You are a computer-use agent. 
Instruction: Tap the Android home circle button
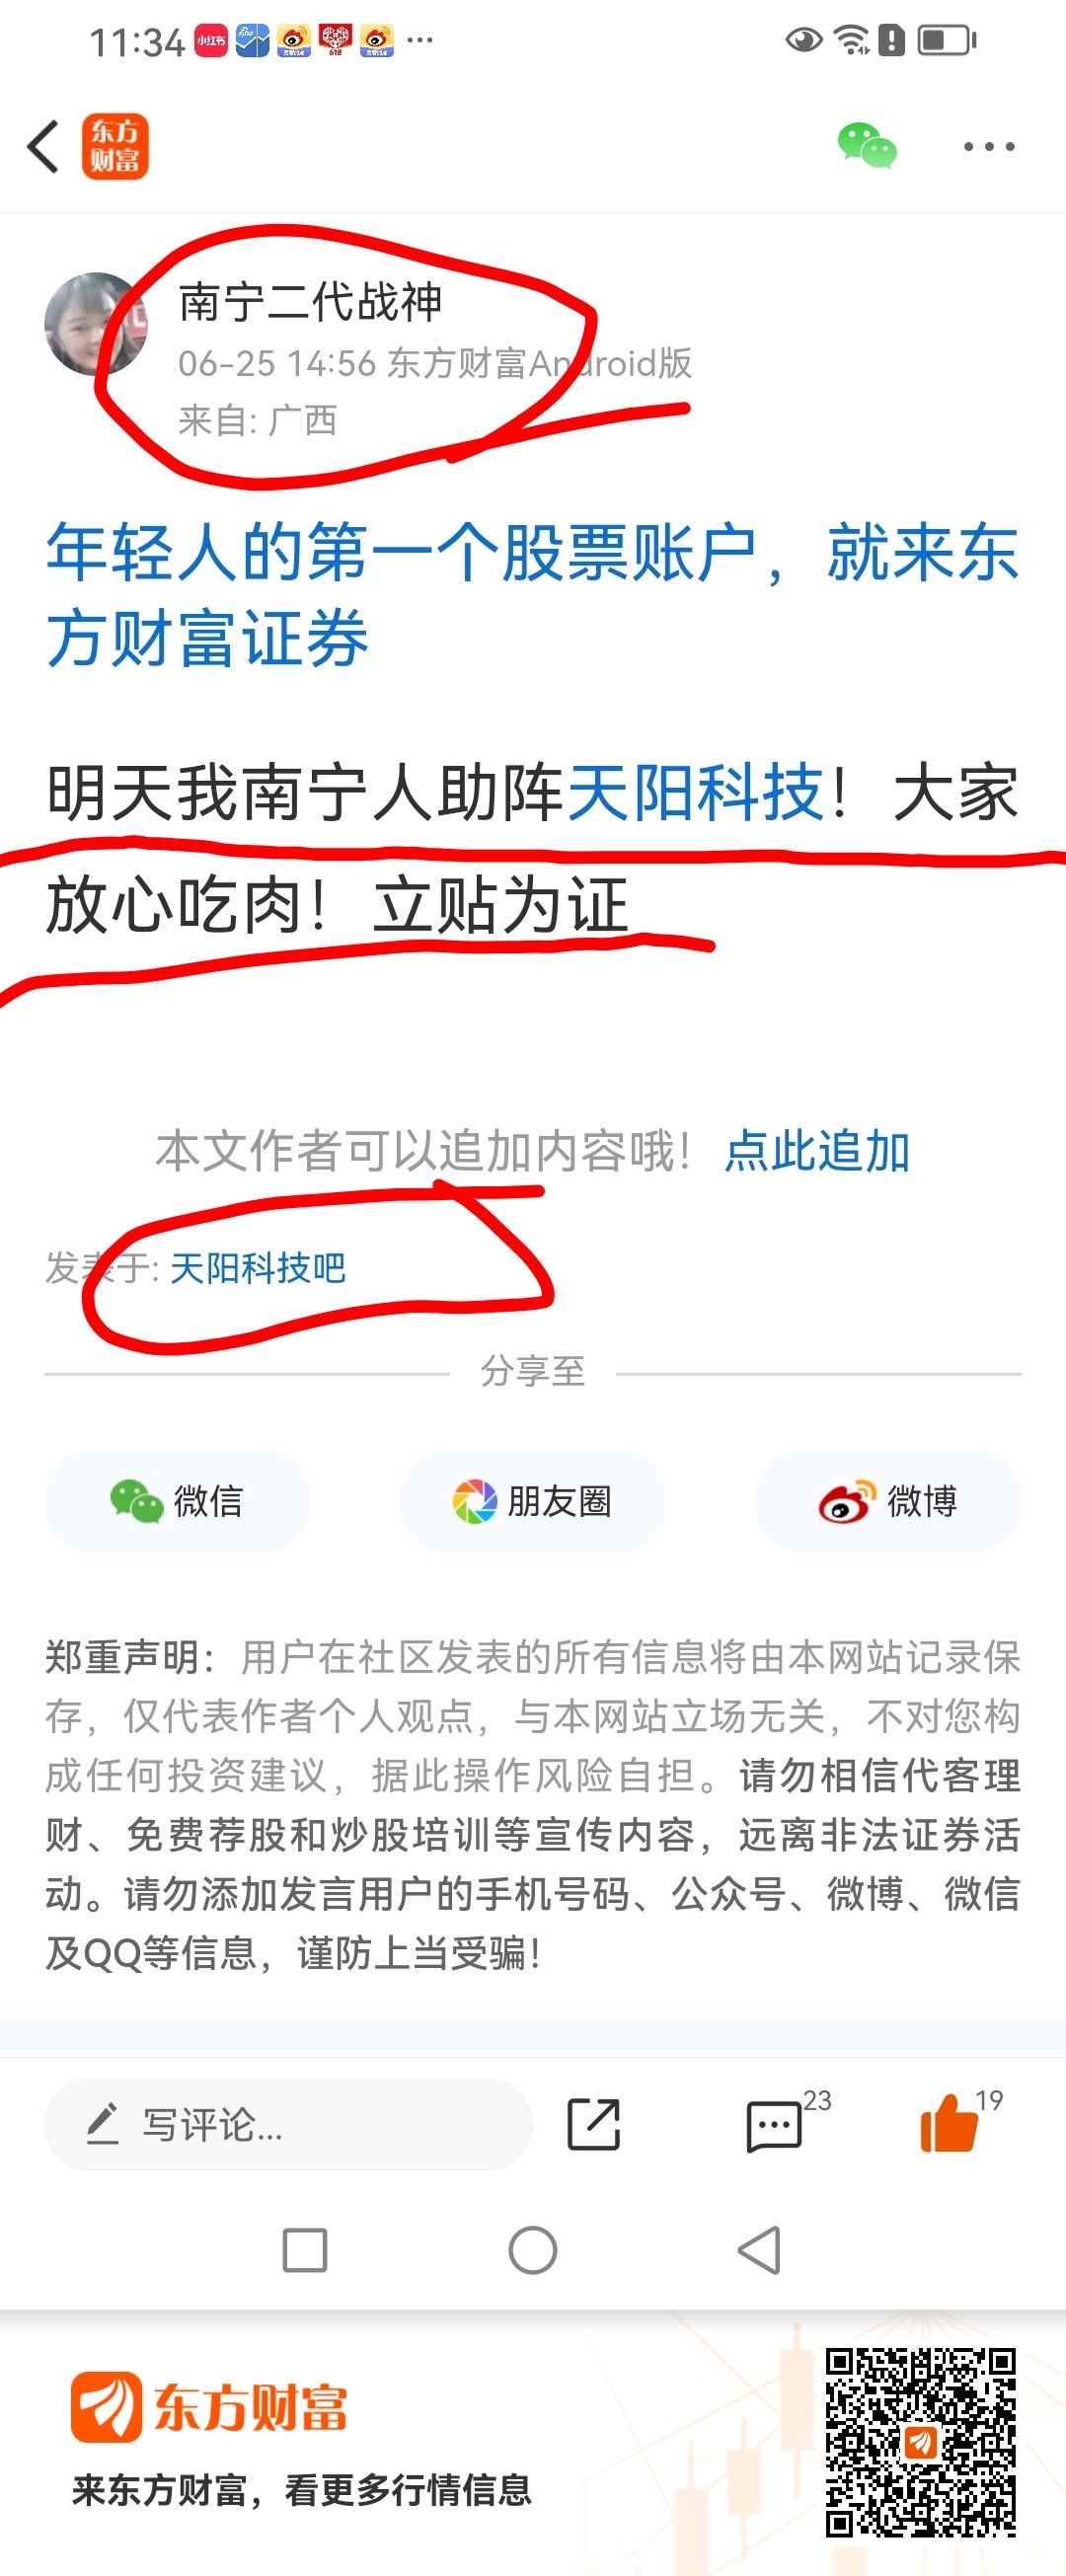click(533, 2251)
